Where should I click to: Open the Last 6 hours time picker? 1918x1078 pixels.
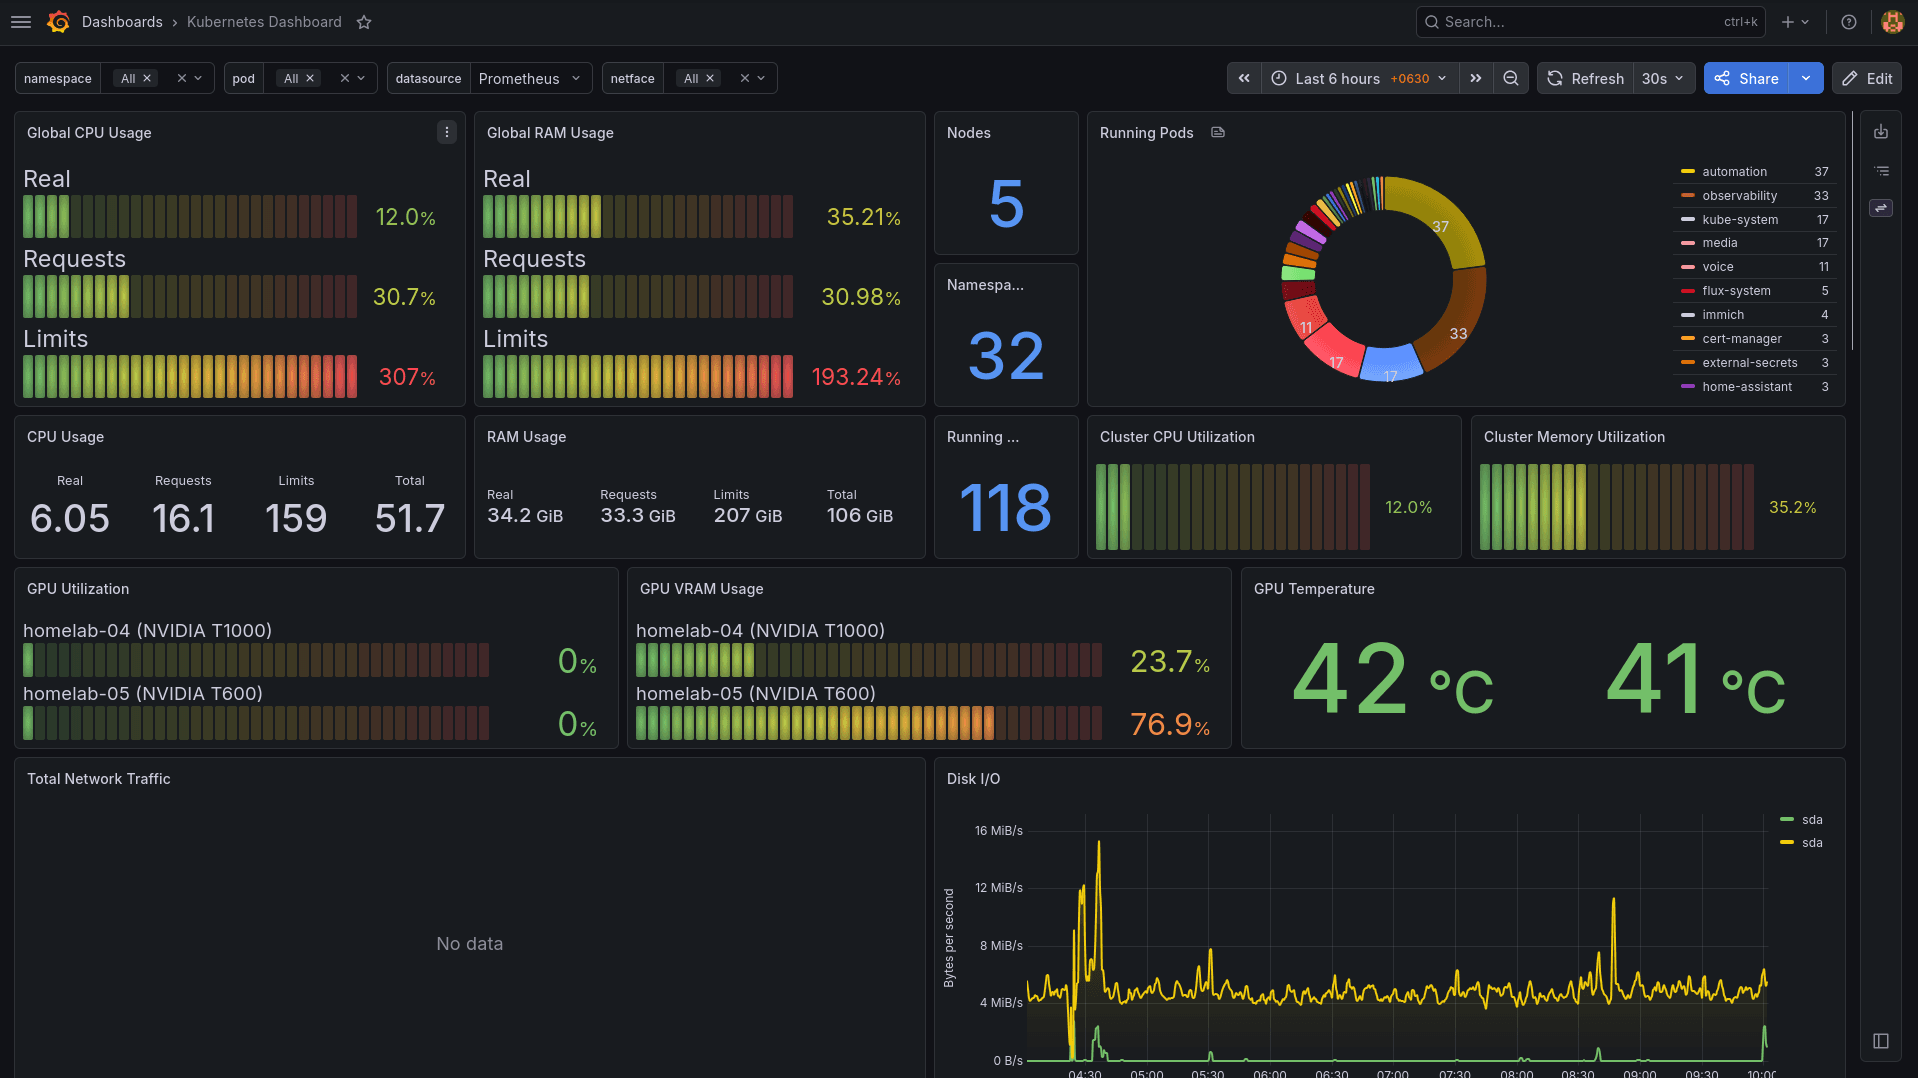point(1360,78)
